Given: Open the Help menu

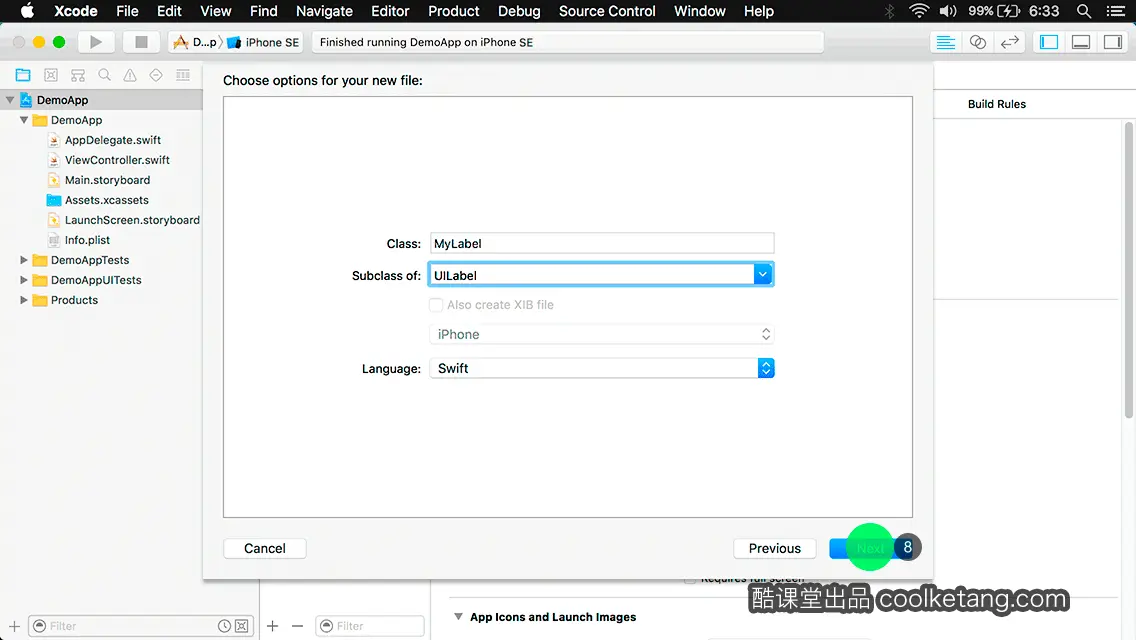Looking at the screenshot, I should (x=759, y=11).
